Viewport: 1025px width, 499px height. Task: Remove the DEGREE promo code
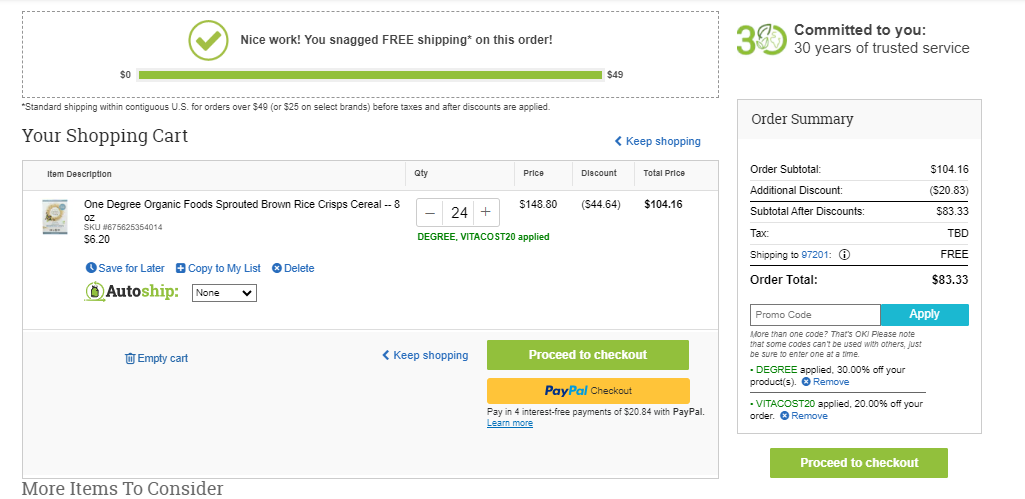point(826,382)
